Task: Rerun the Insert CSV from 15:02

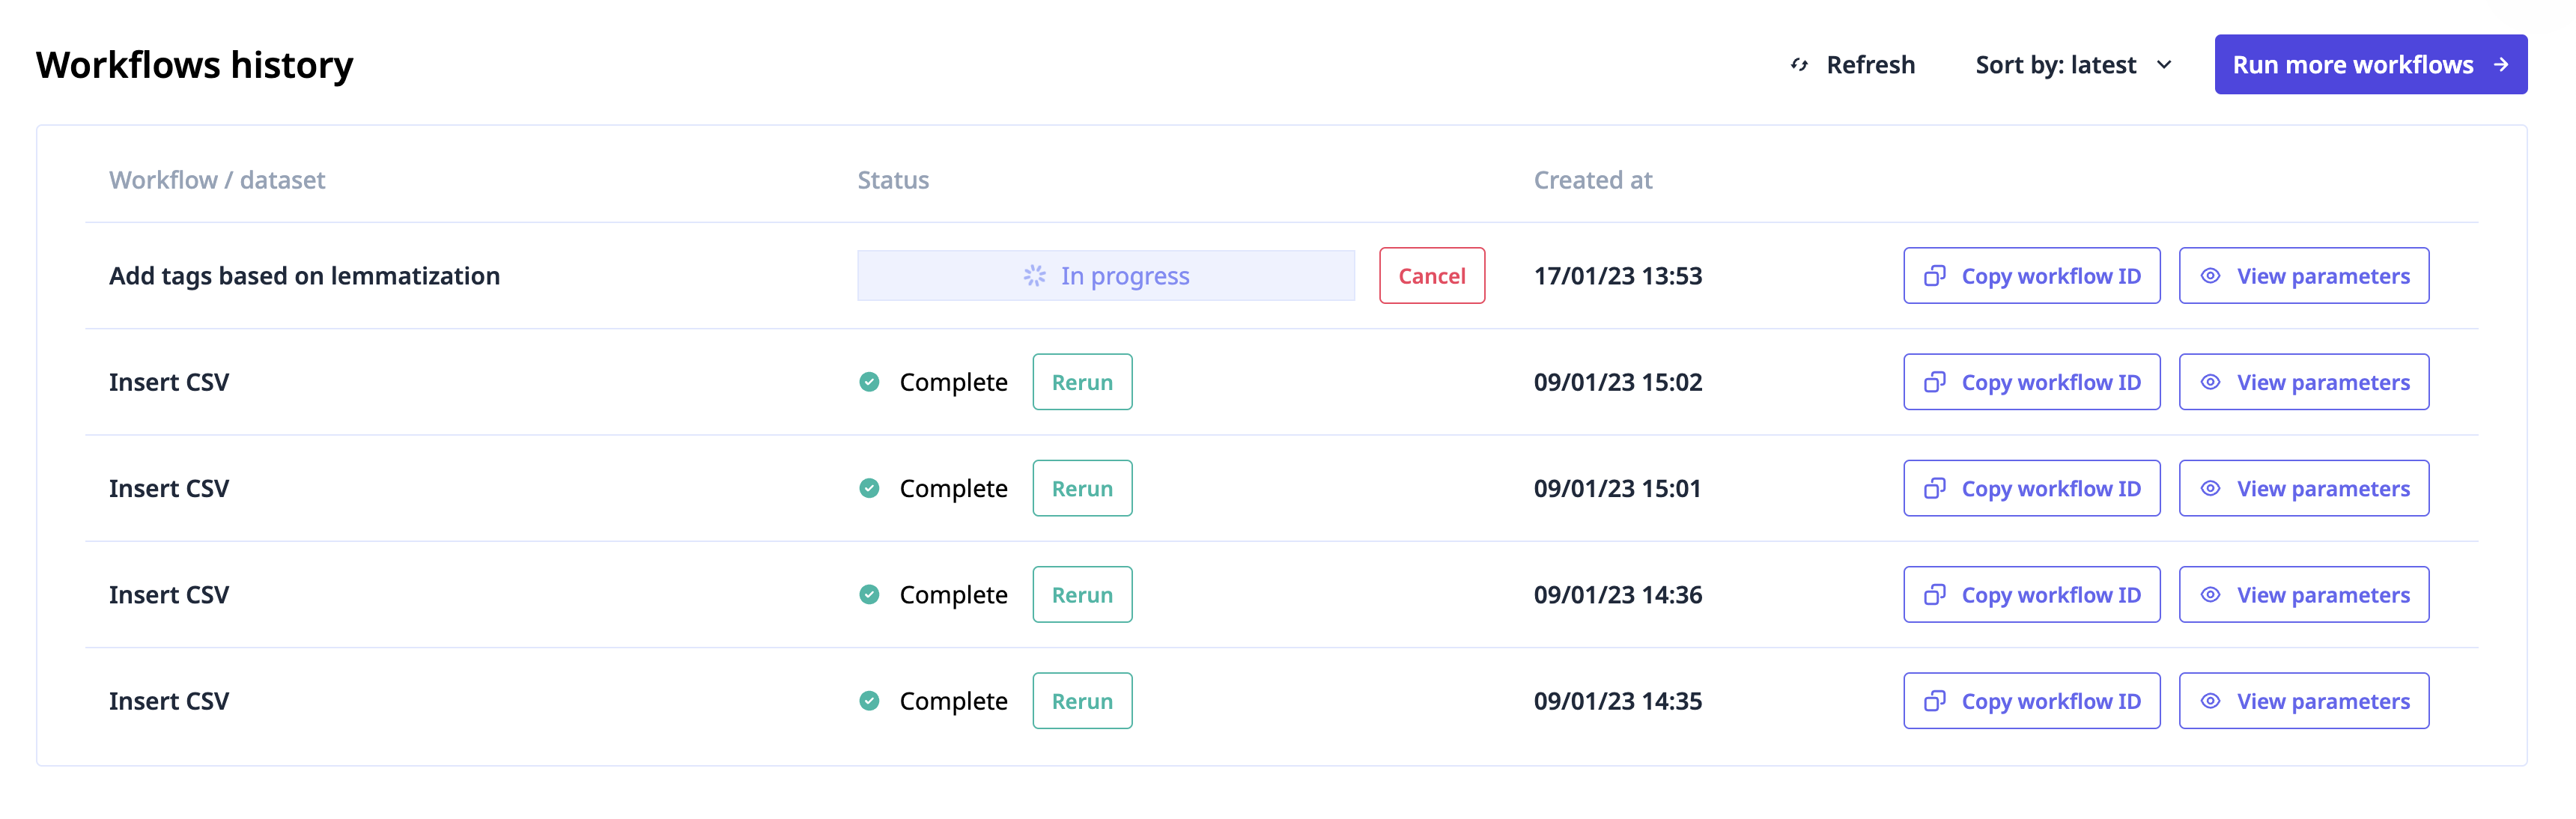Action: [1081, 382]
